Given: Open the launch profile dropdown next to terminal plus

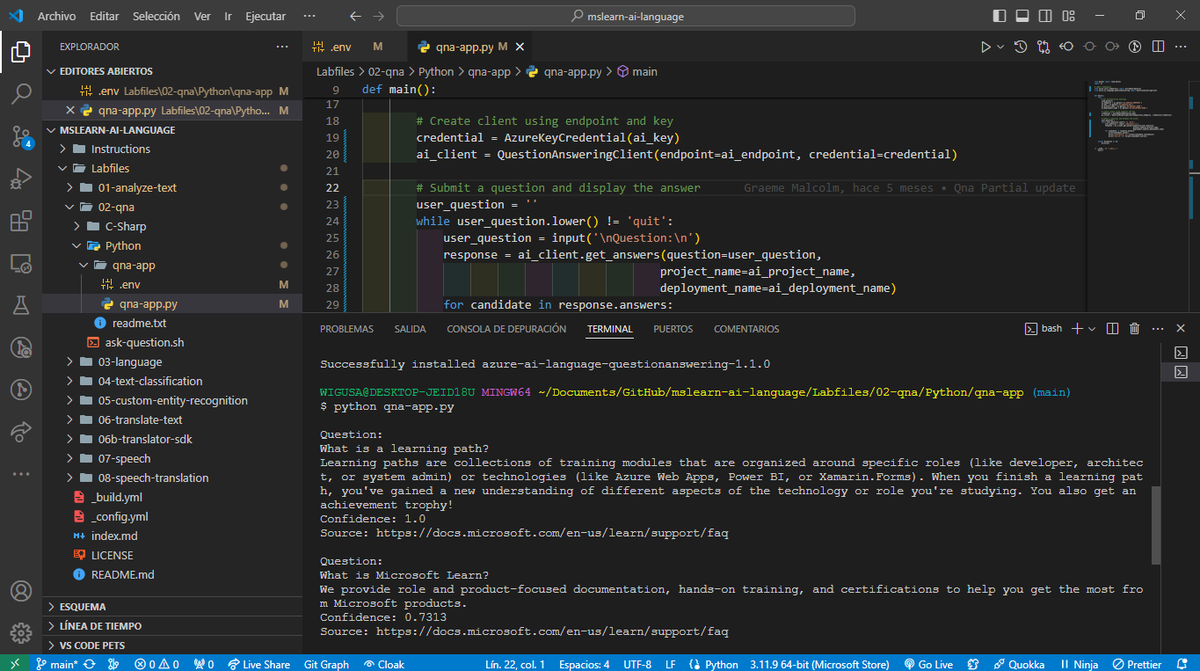Looking at the screenshot, I should click(1091, 328).
